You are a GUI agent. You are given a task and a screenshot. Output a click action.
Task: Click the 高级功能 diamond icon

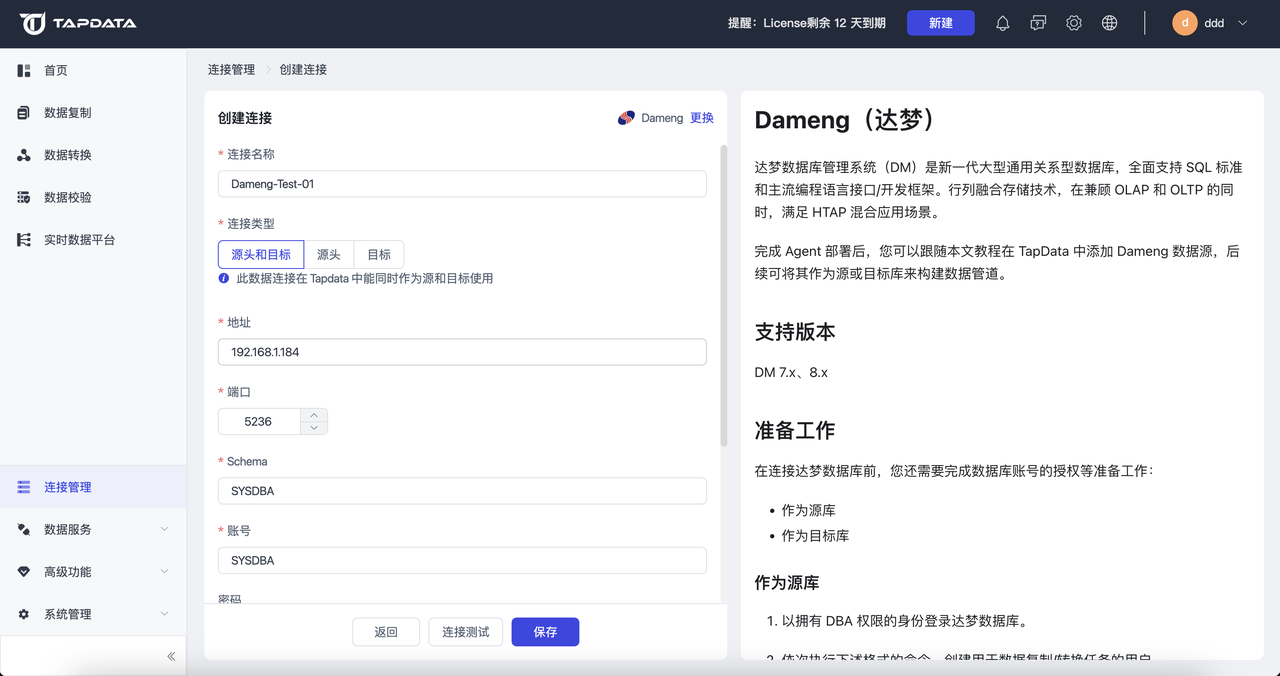24,572
